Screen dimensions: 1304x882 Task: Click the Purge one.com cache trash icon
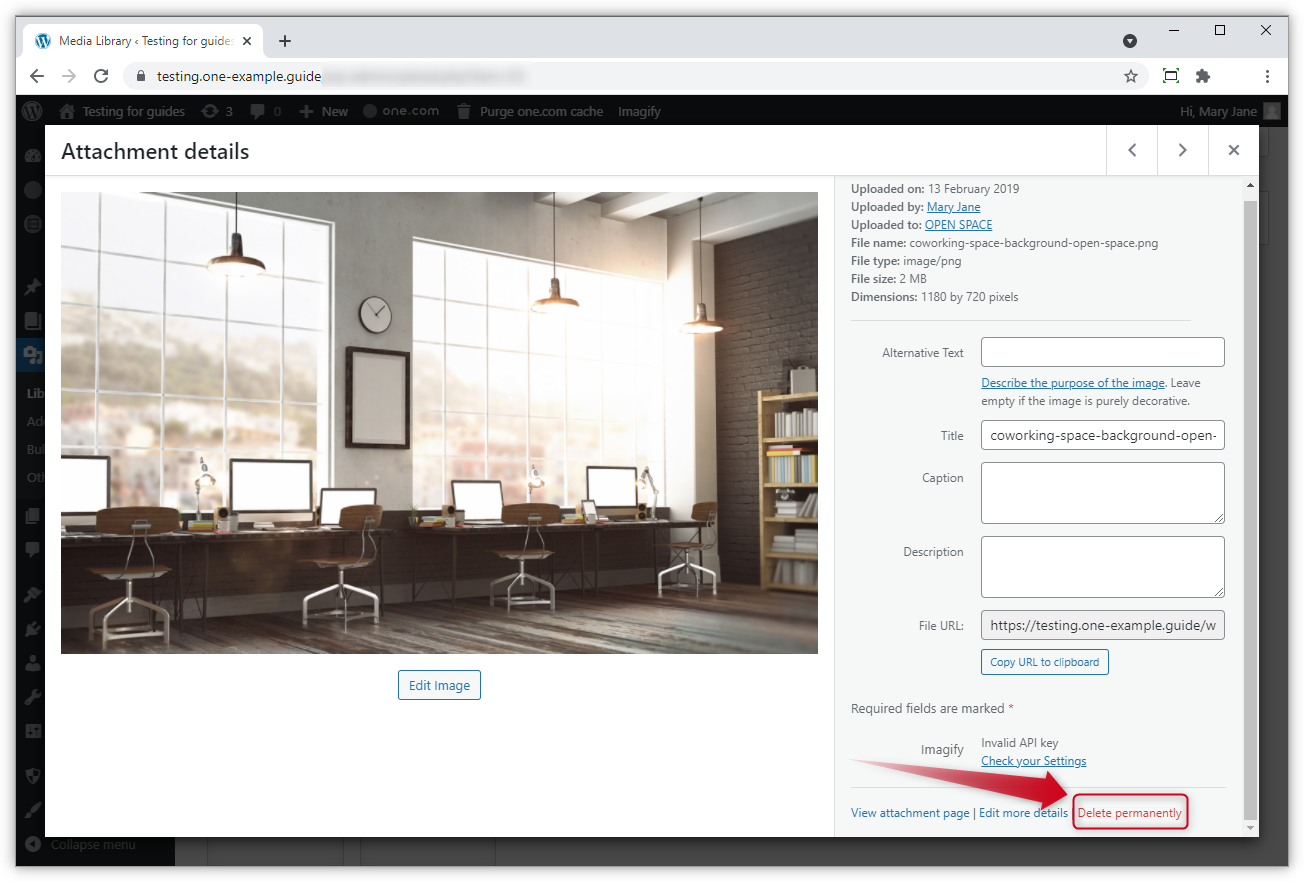tap(463, 111)
